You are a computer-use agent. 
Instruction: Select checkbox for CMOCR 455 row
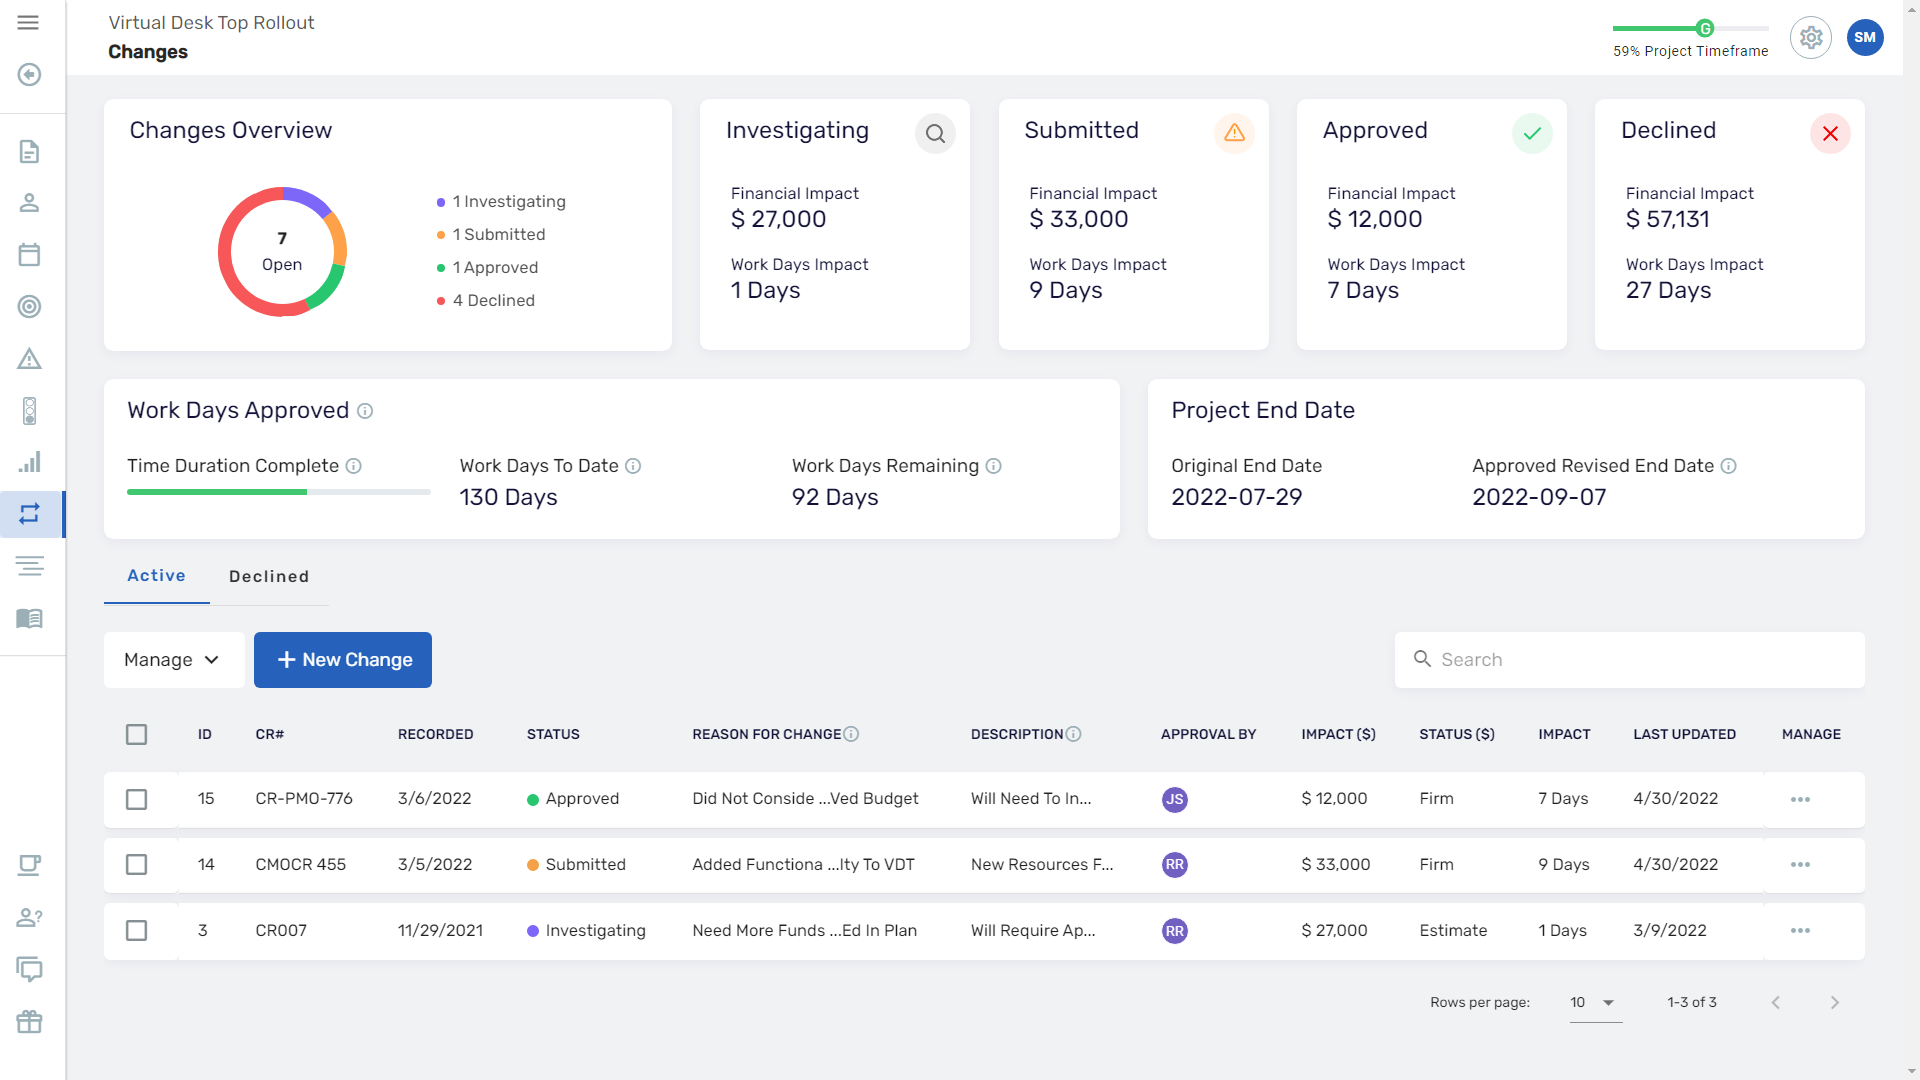(x=137, y=865)
